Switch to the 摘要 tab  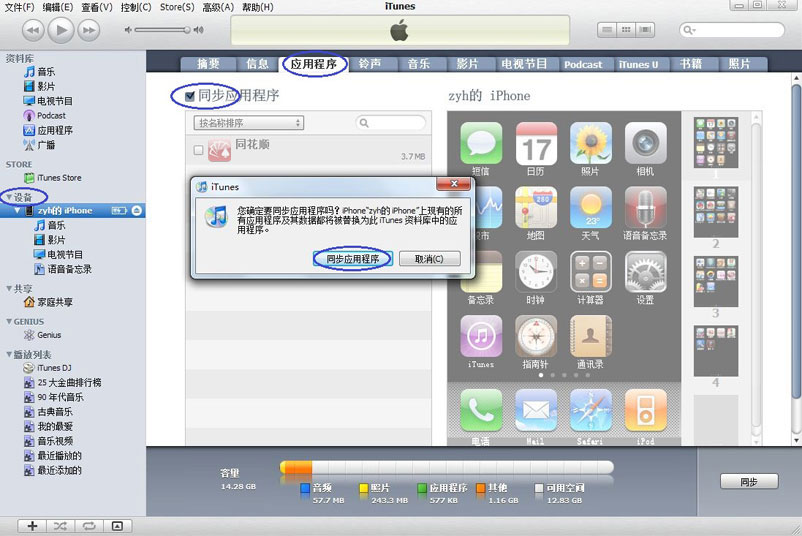point(209,64)
